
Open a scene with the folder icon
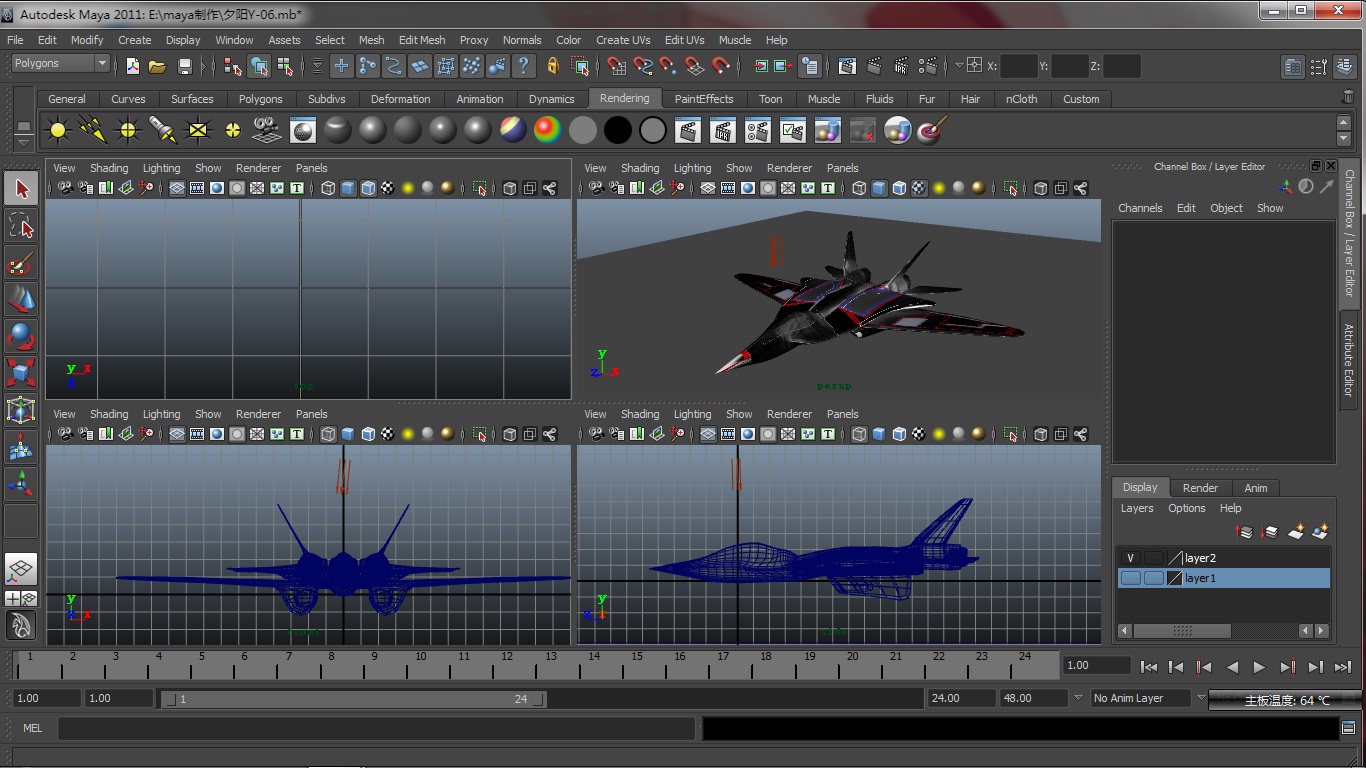[157, 66]
